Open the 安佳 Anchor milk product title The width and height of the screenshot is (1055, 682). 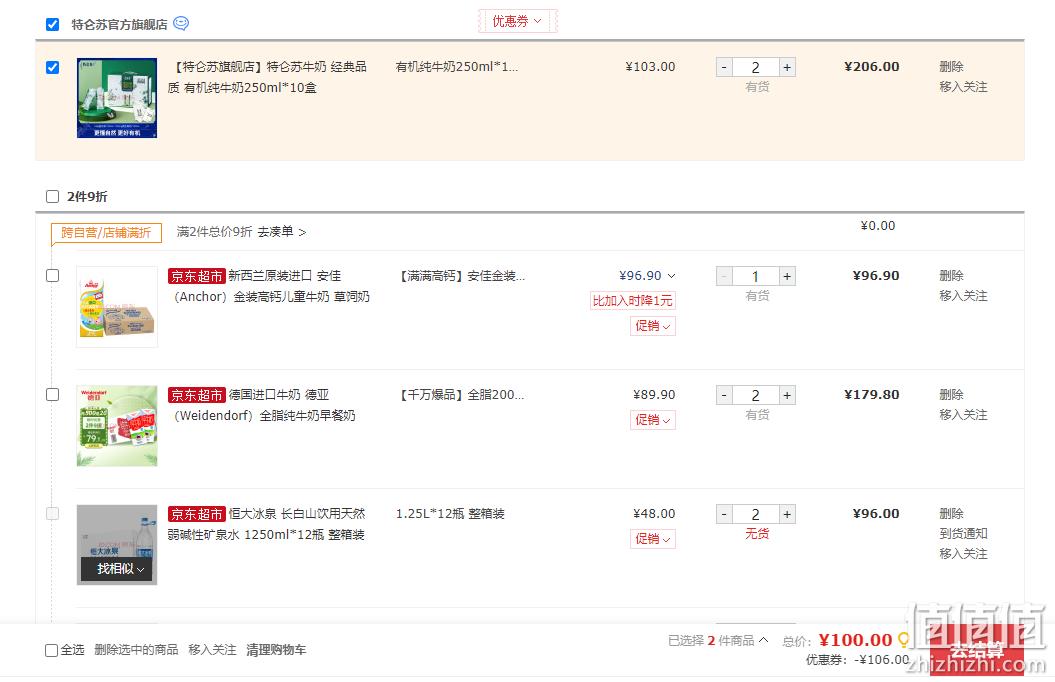click(x=269, y=287)
